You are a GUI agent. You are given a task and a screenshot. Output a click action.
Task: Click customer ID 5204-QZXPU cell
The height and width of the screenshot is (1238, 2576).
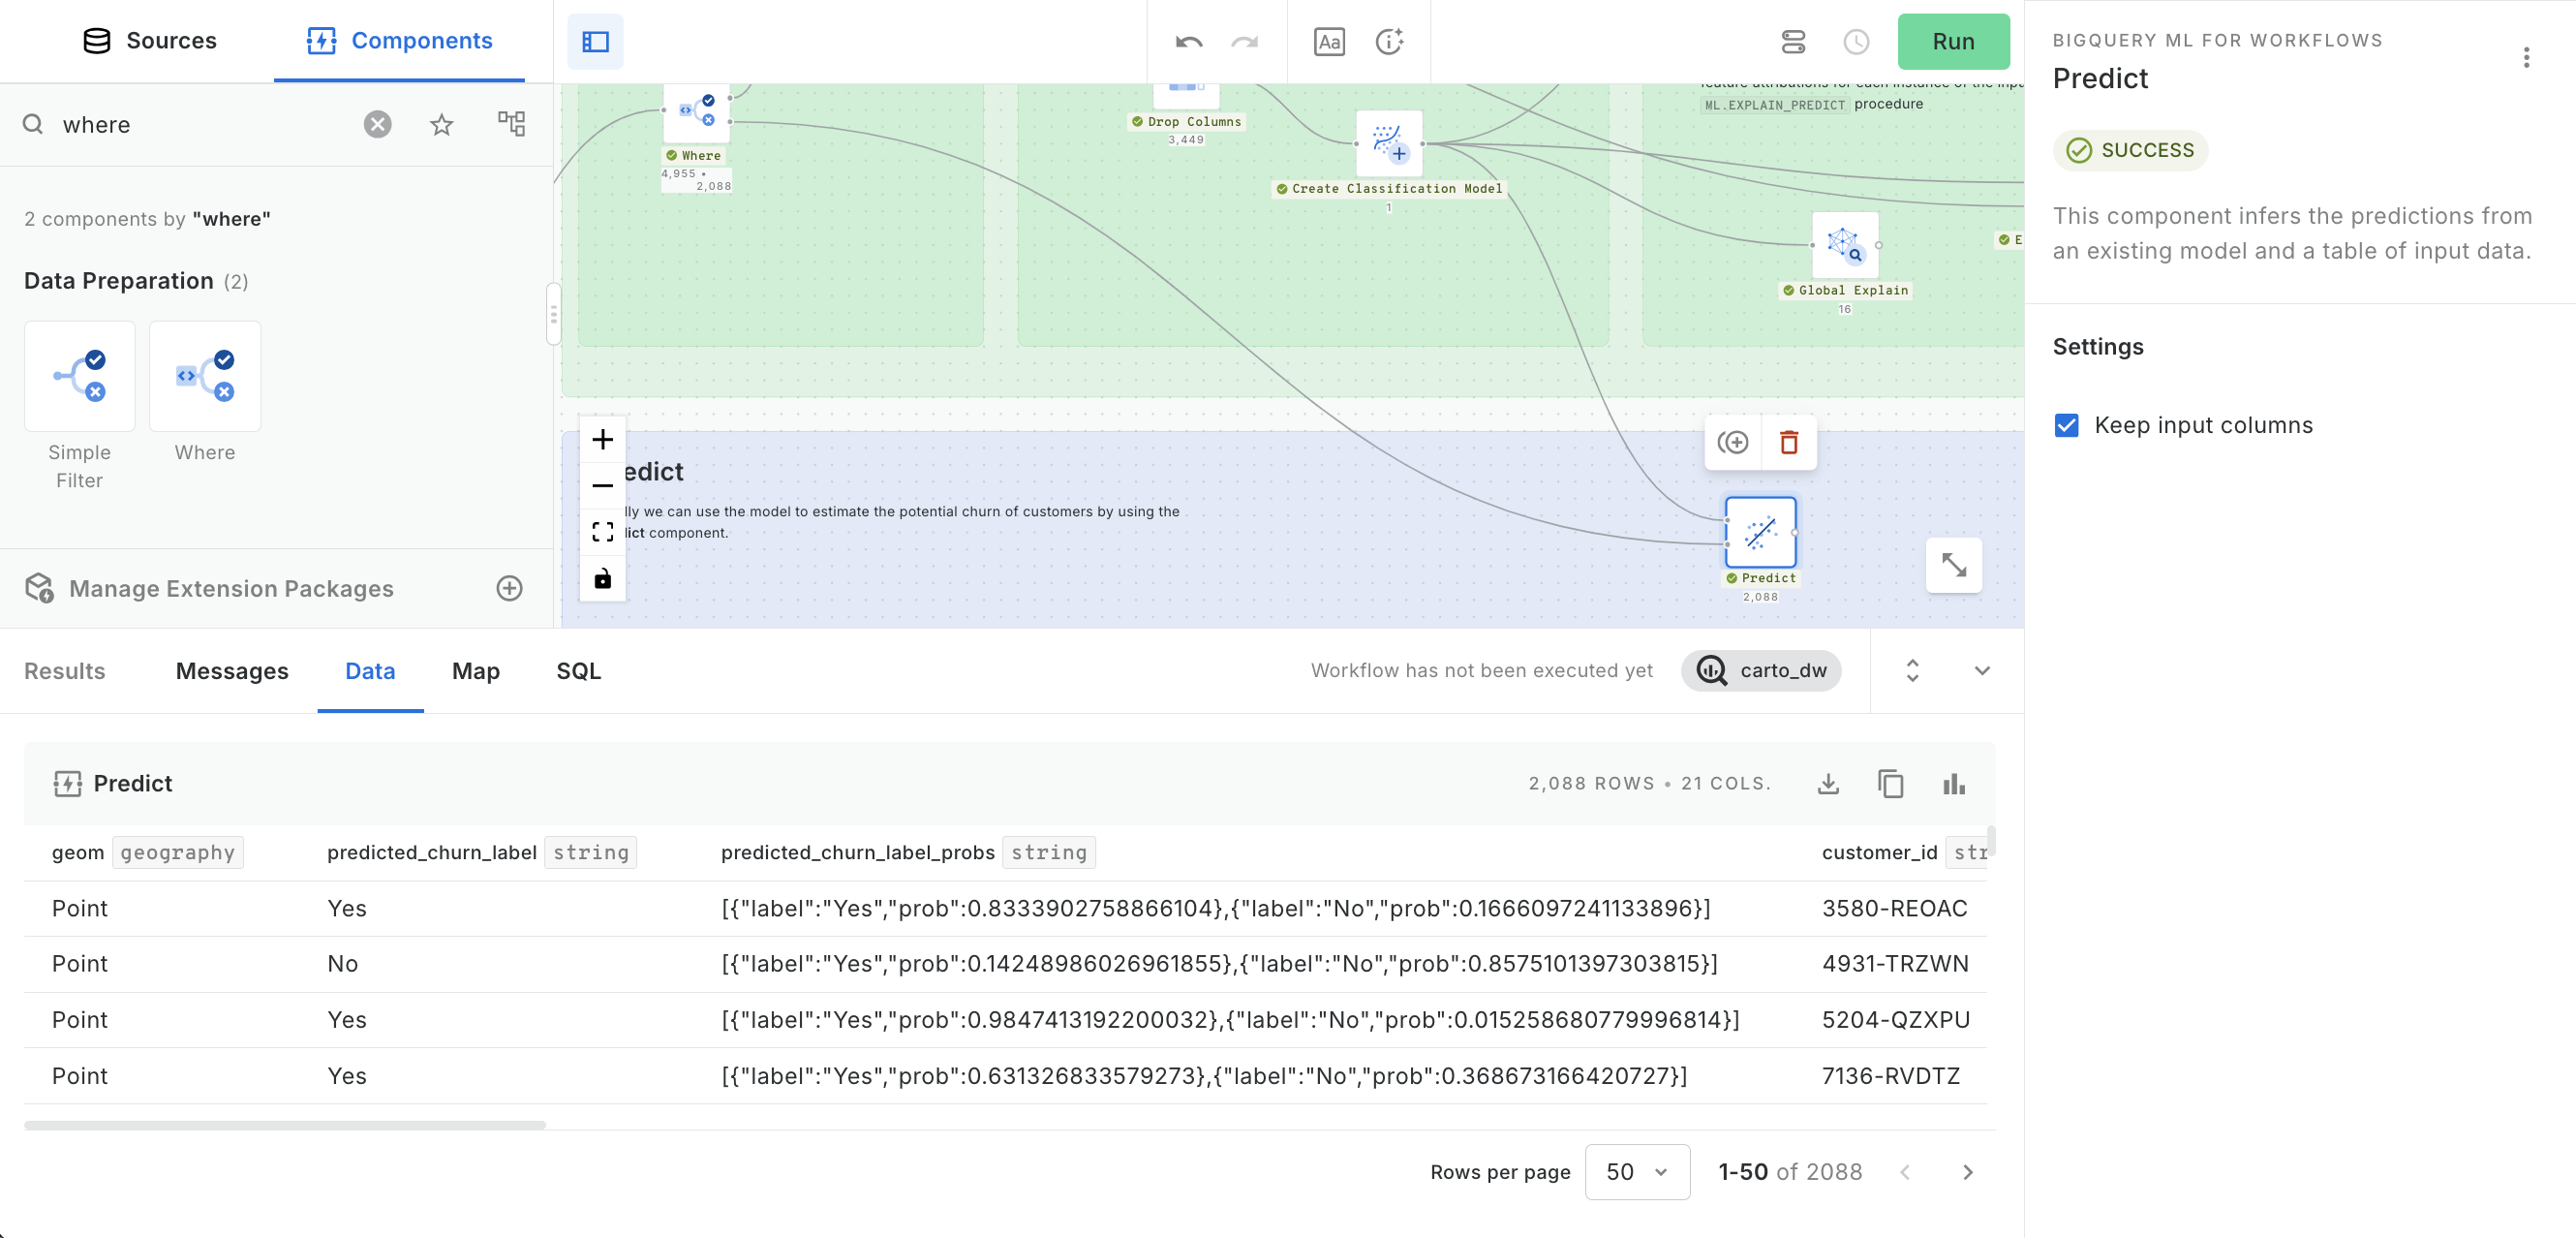pyautogui.click(x=1895, y=1020)
